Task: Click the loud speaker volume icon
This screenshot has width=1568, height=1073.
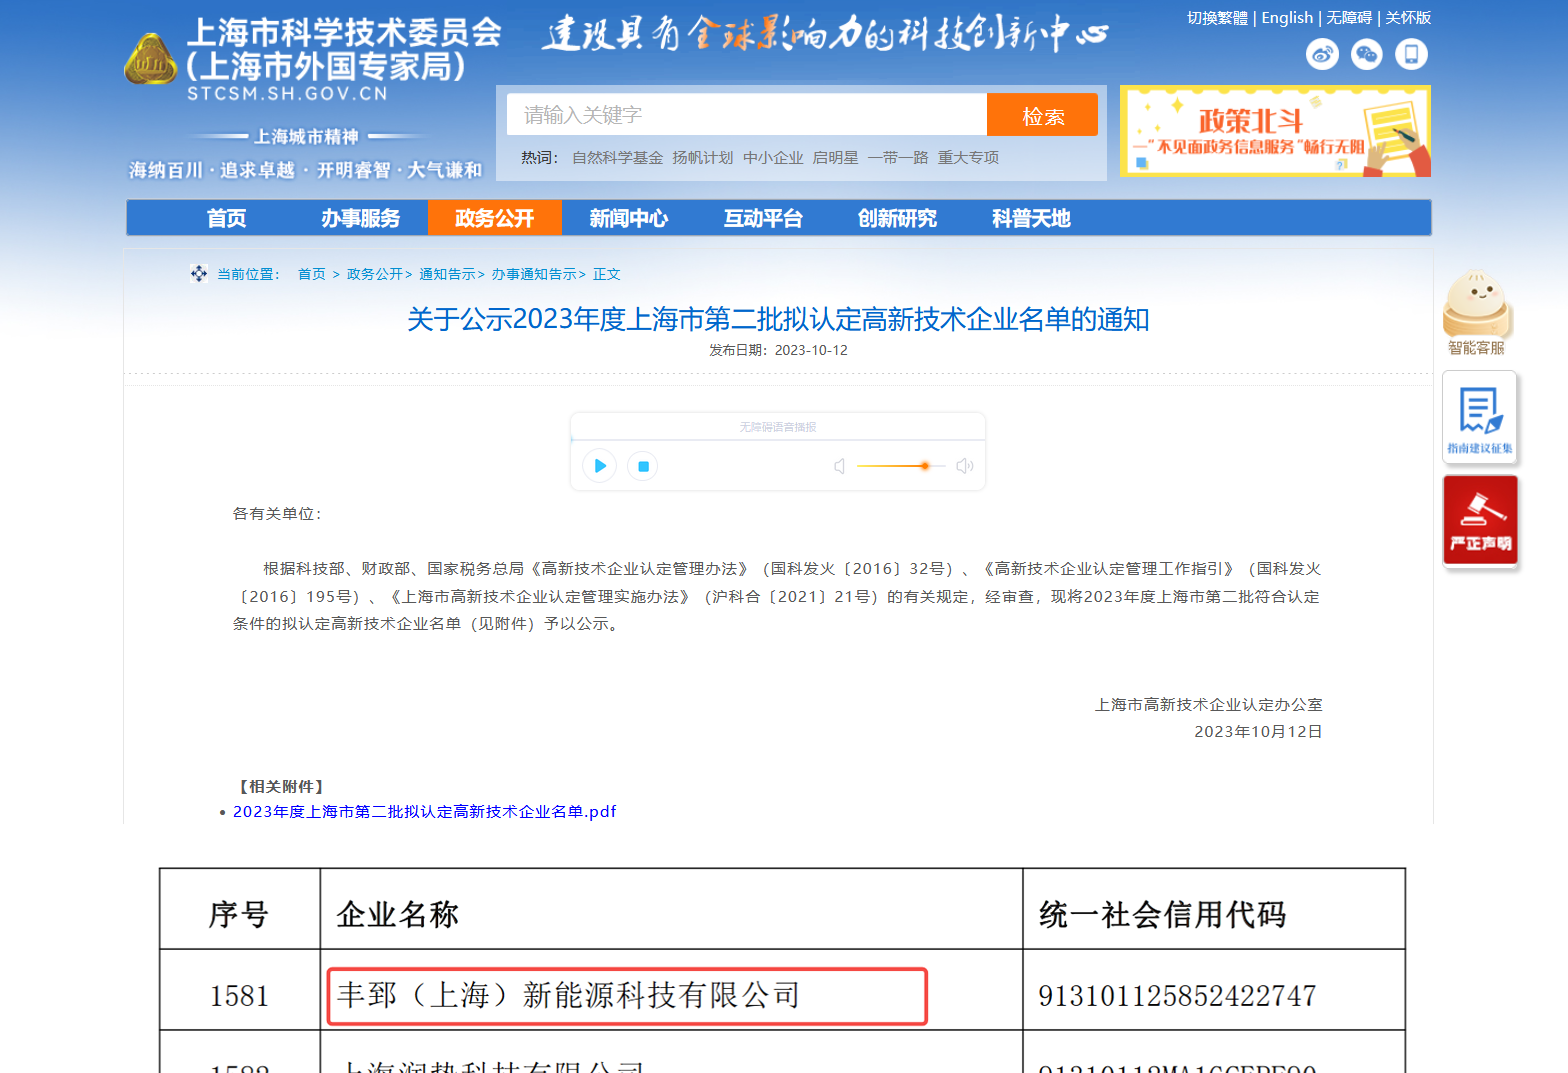Action: coord(964,466)
